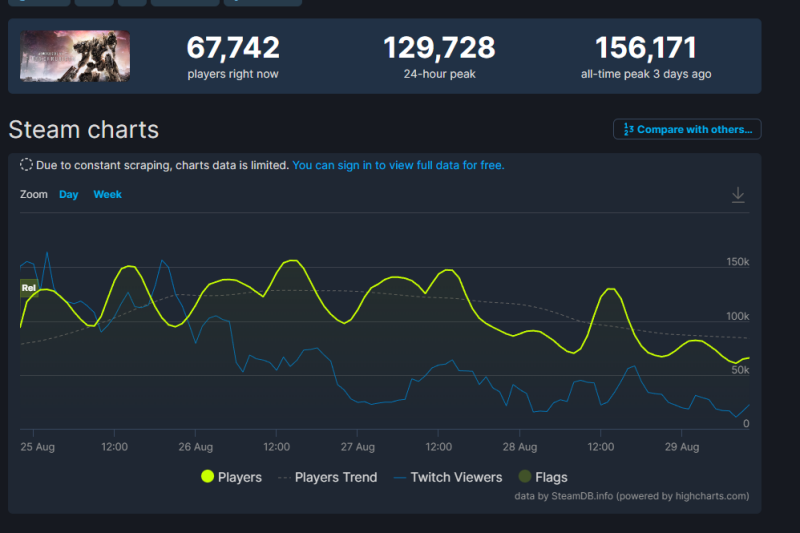Screen dimensions: 800x533
Task: Set chart zoom to Week
Action: click(x=108, y=194)
